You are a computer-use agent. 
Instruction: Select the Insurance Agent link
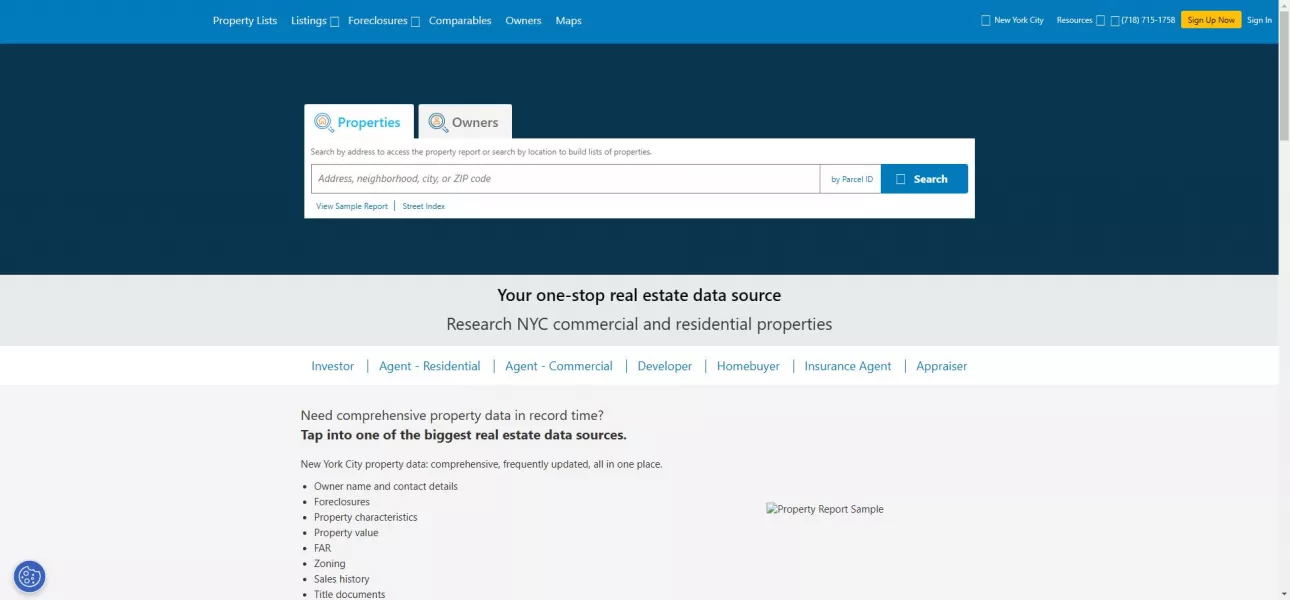[x=848, y=366]
